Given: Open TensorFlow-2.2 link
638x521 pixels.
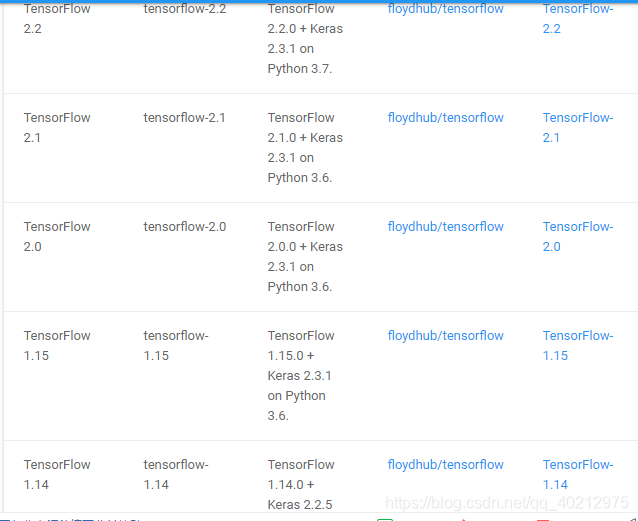Looking at the screenshot, I should [x=578, y=19].
